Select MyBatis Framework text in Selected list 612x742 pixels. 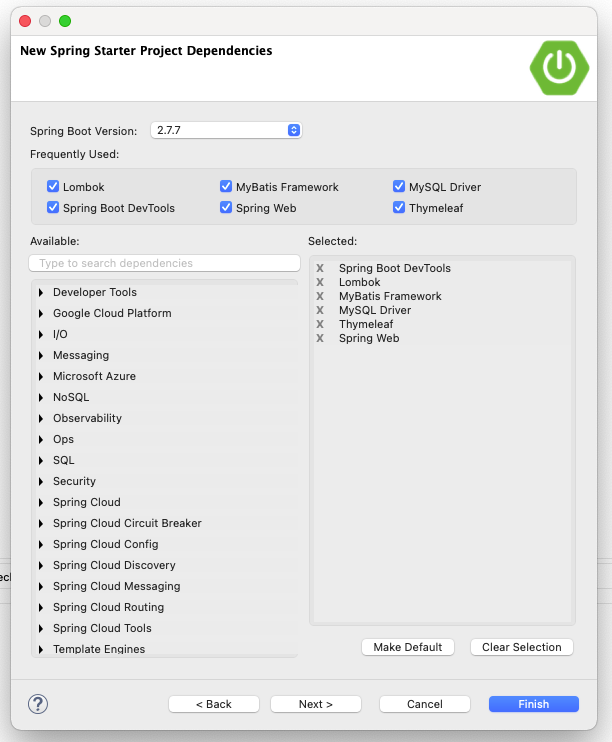click(x=390, y=296)
